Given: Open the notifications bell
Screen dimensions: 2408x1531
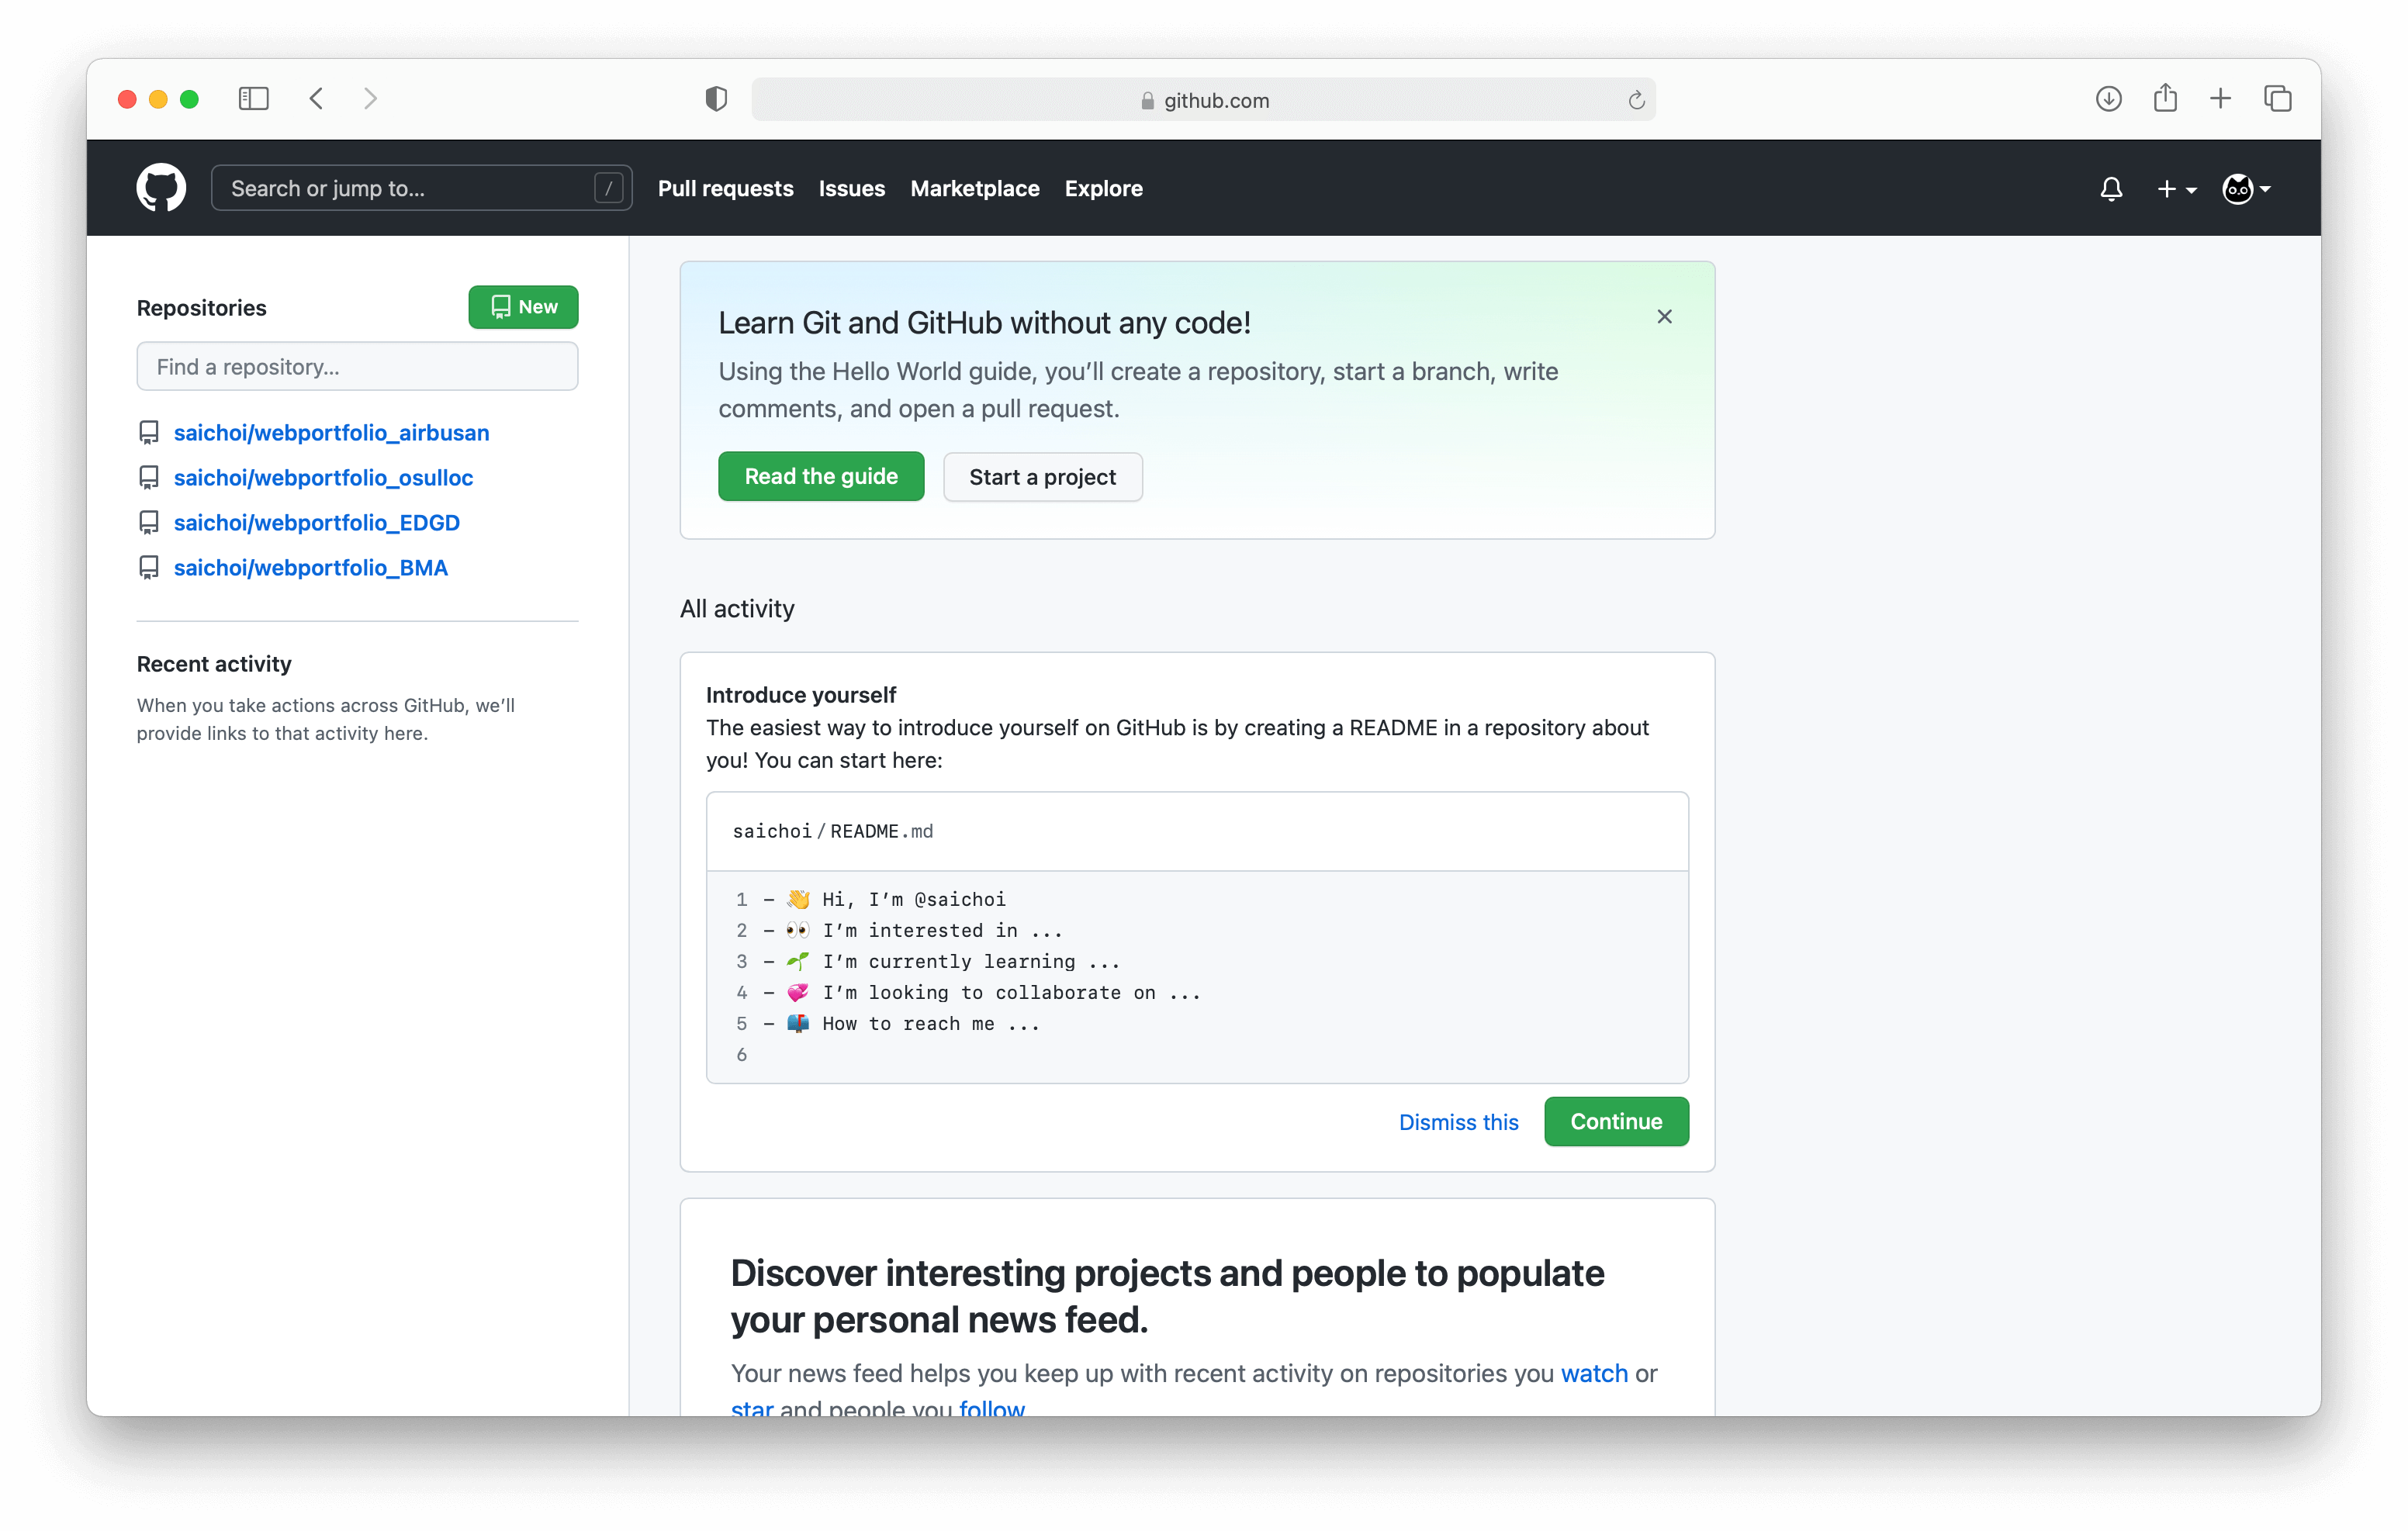Looking at the screenshot, I should pyautogui.click(x=2111, y=188).
